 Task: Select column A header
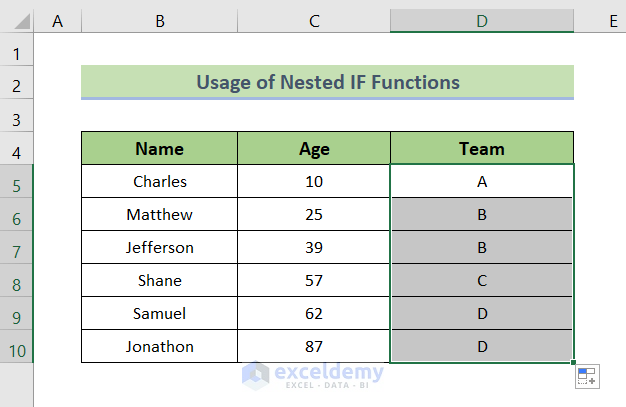[57, 20]
